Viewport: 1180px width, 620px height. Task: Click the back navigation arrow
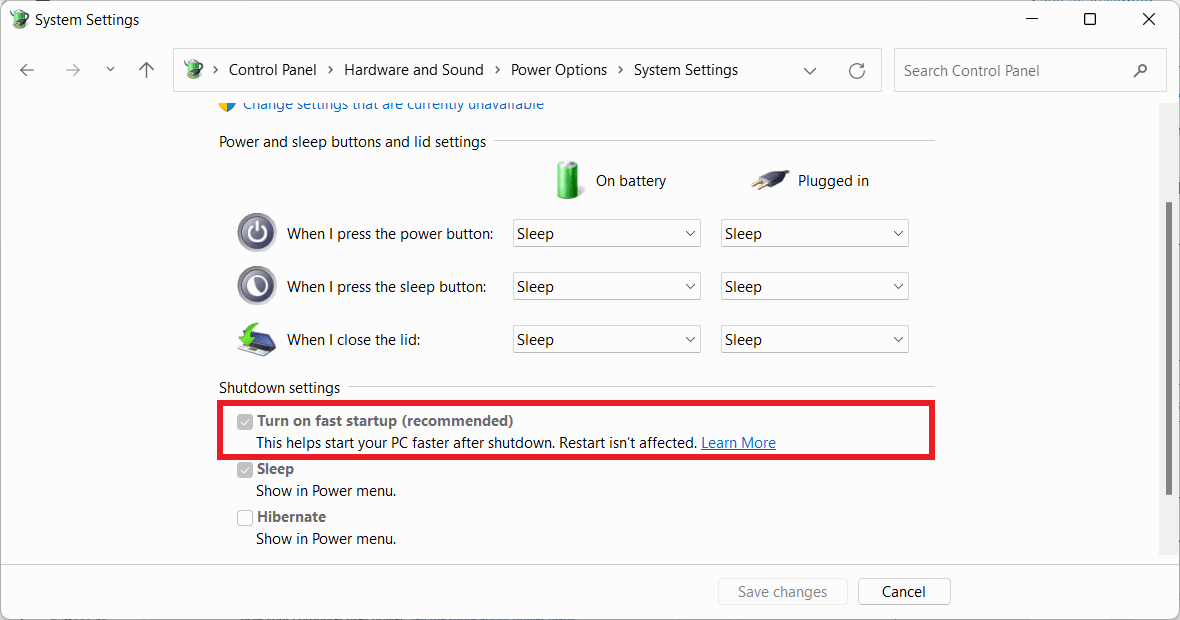[27, 70]
